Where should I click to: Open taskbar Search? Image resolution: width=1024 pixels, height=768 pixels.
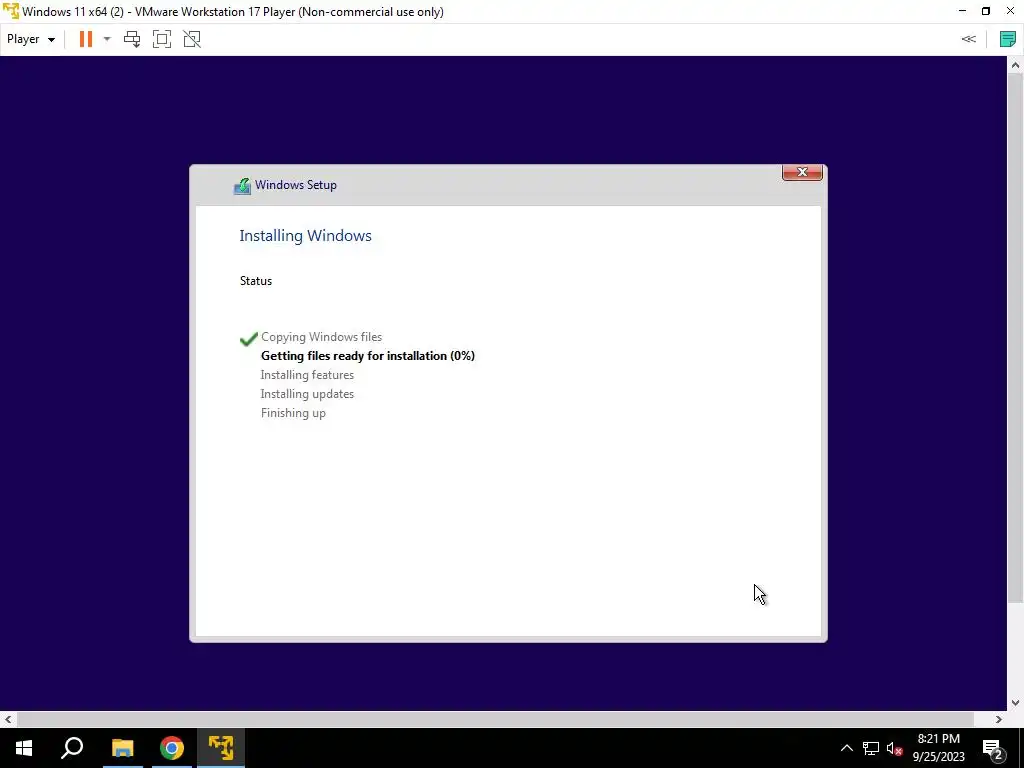point(72,748)
